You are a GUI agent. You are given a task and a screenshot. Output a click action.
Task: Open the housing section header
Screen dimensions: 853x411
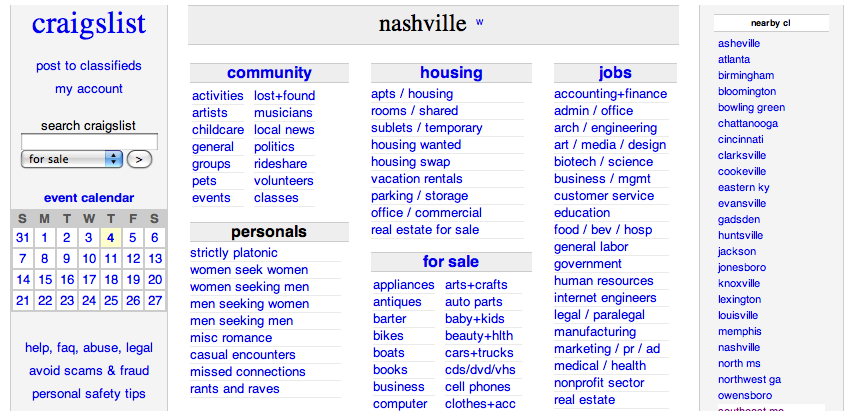(451, 73)
